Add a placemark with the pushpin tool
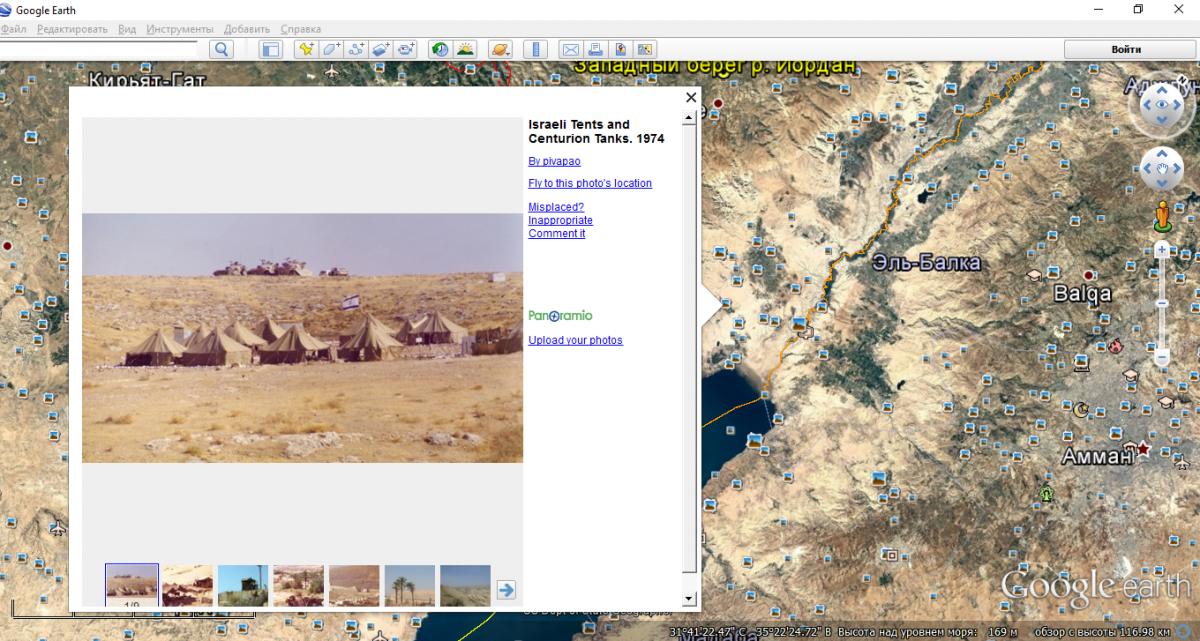The image size is (1200, 641). tap(306, 49)
